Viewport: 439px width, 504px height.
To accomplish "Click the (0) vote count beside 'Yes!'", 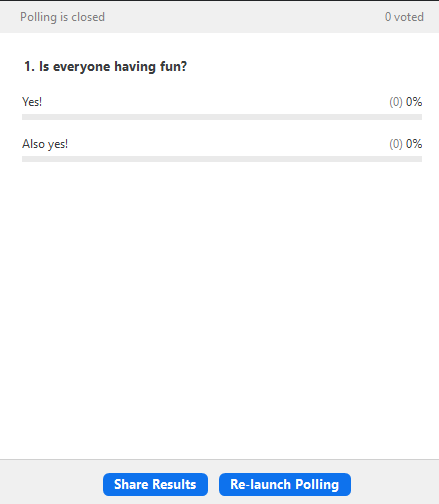I will (396, 102).
